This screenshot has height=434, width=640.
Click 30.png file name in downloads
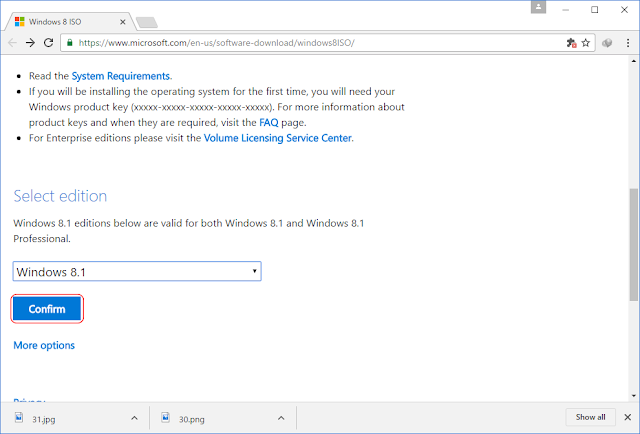192,419
